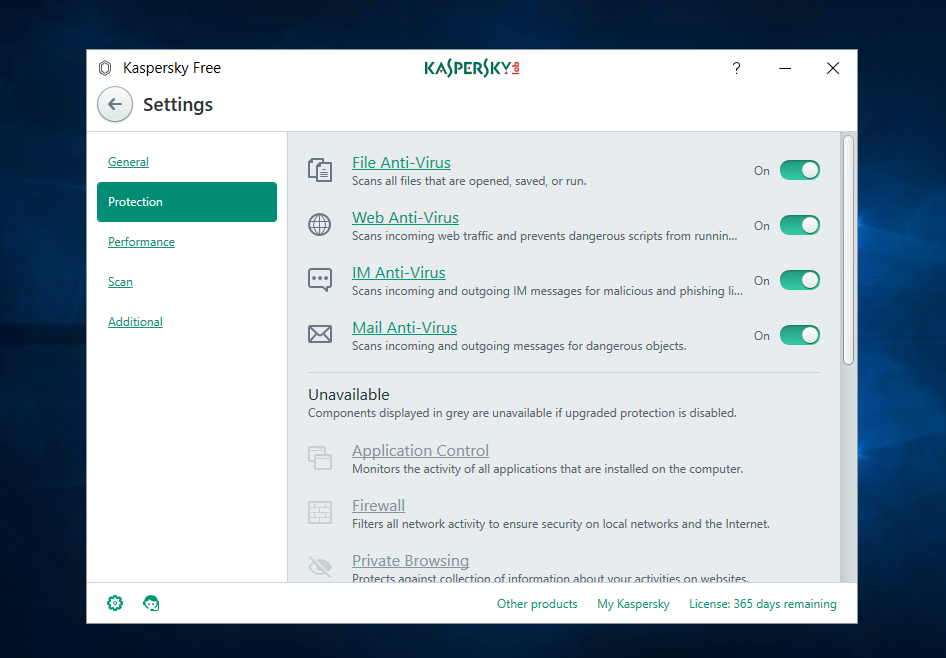Open the File Anti-Virus link
The width and height of the screenshot is (946, 658).
401,163
